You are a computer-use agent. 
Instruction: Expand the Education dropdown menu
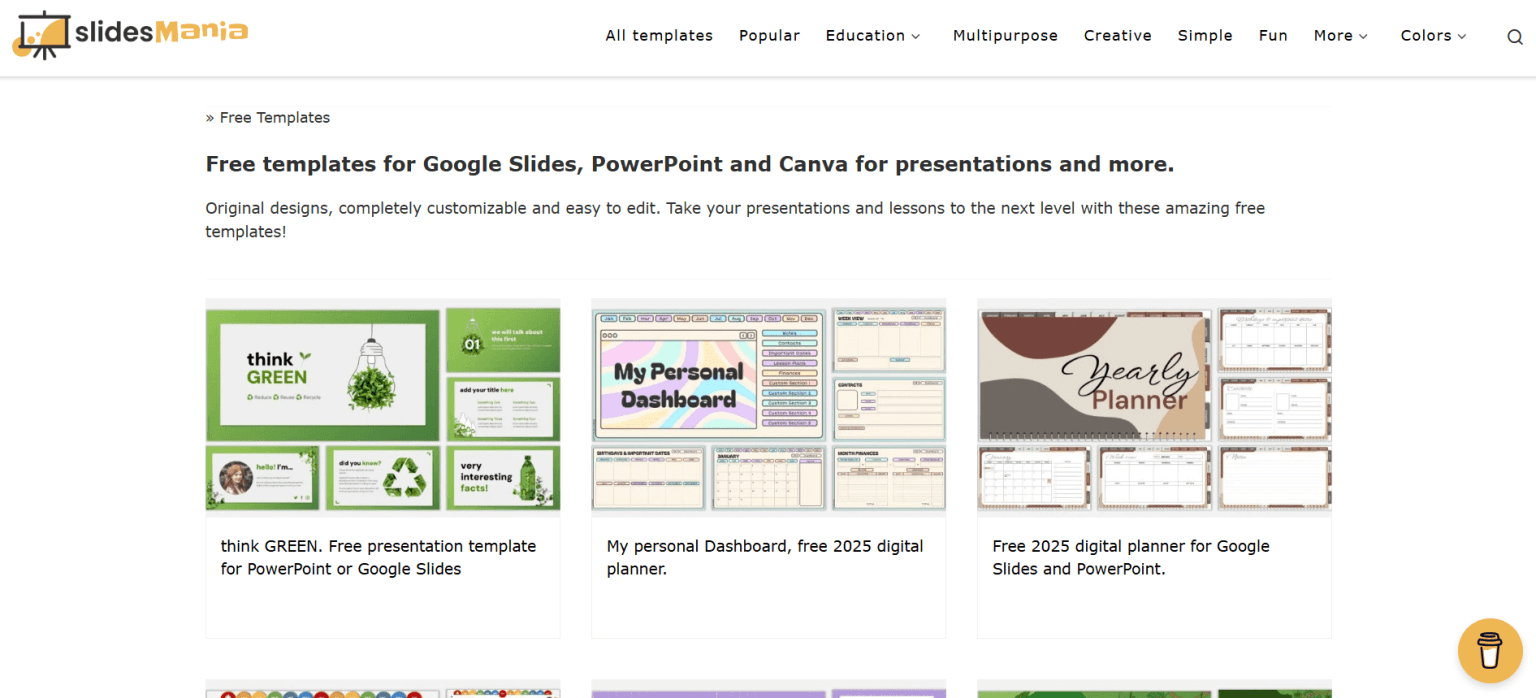pyautogui.click(x=873, y=36)
